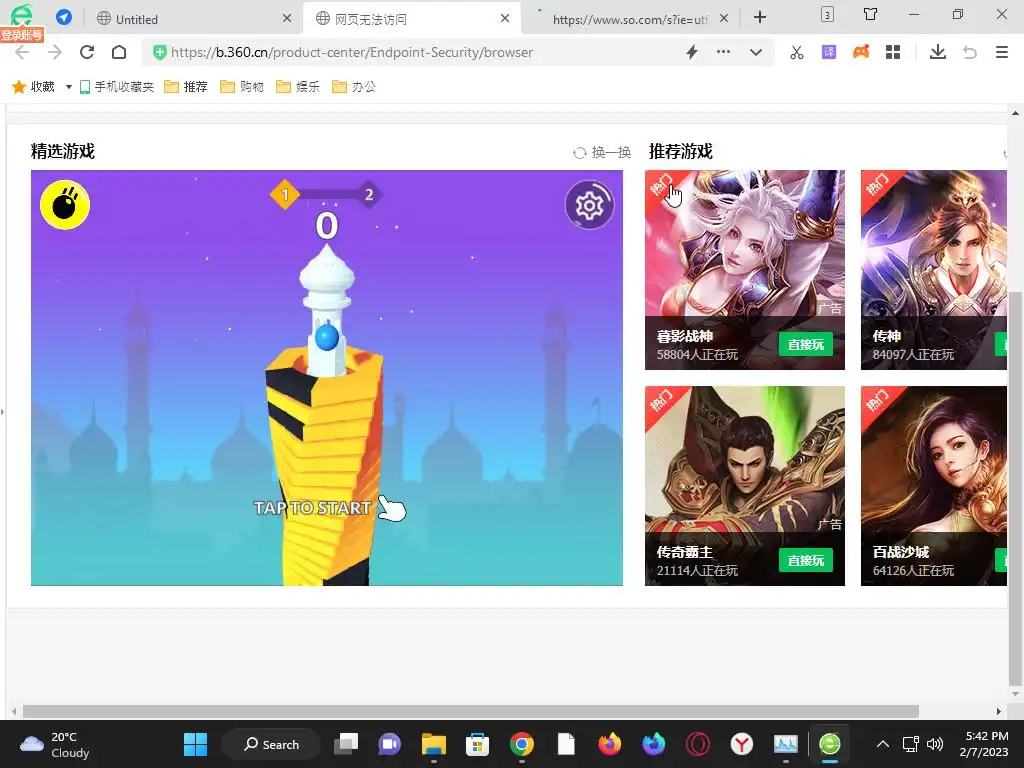Click the back navigation arrow
Image resolution: width=1024 pixels, height=768 pixels.
click(22, 52)
